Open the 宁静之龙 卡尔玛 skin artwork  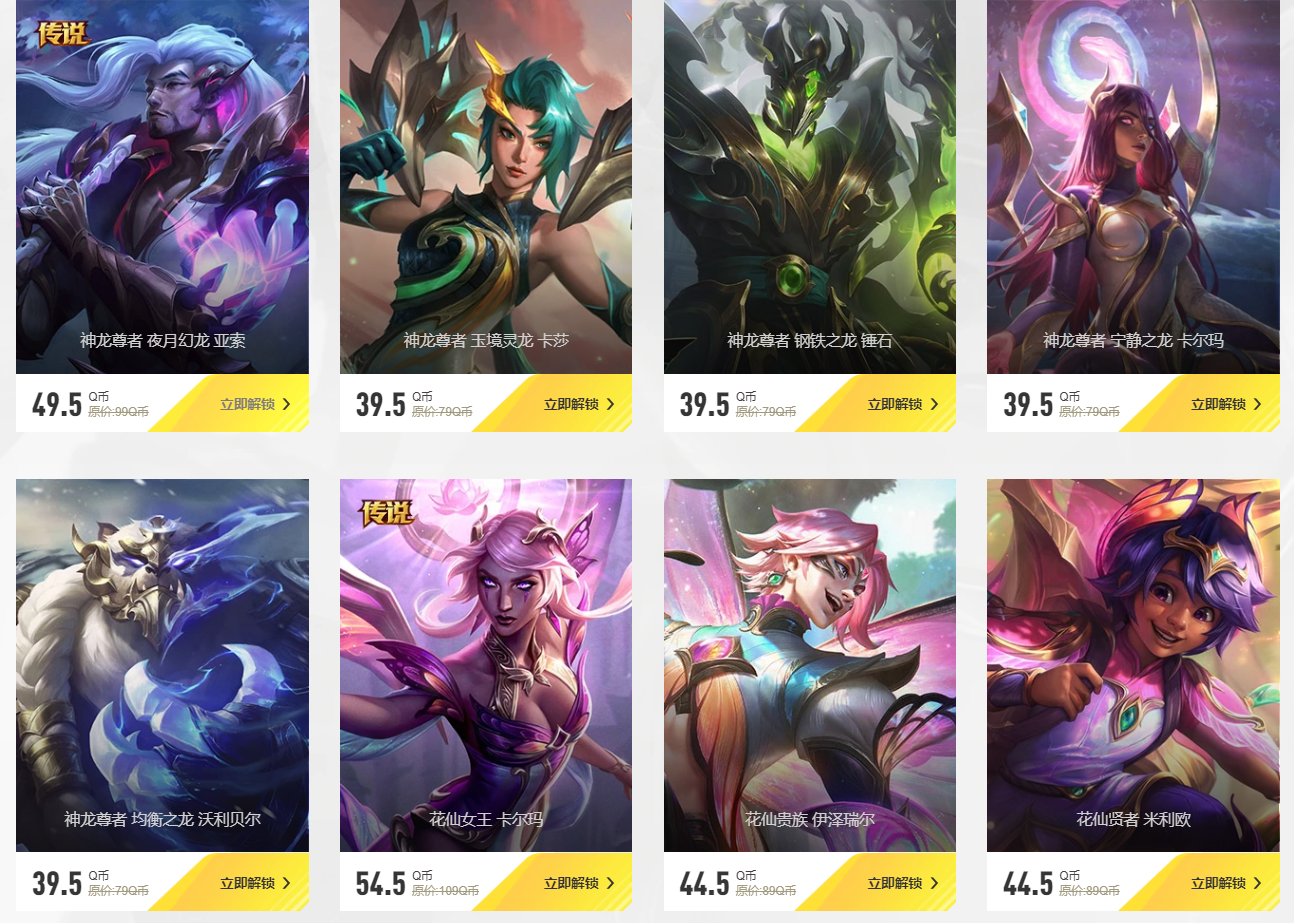click(1133, 187)
